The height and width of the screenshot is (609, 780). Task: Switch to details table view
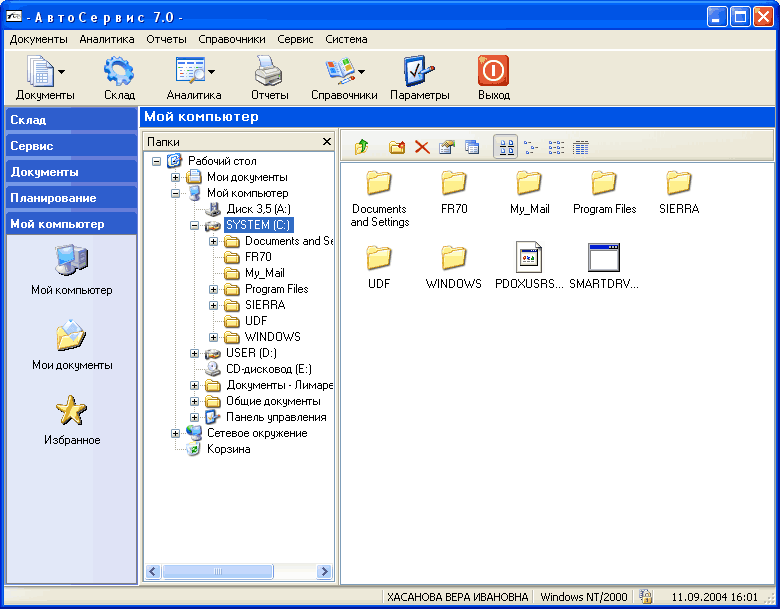[581, 148]
